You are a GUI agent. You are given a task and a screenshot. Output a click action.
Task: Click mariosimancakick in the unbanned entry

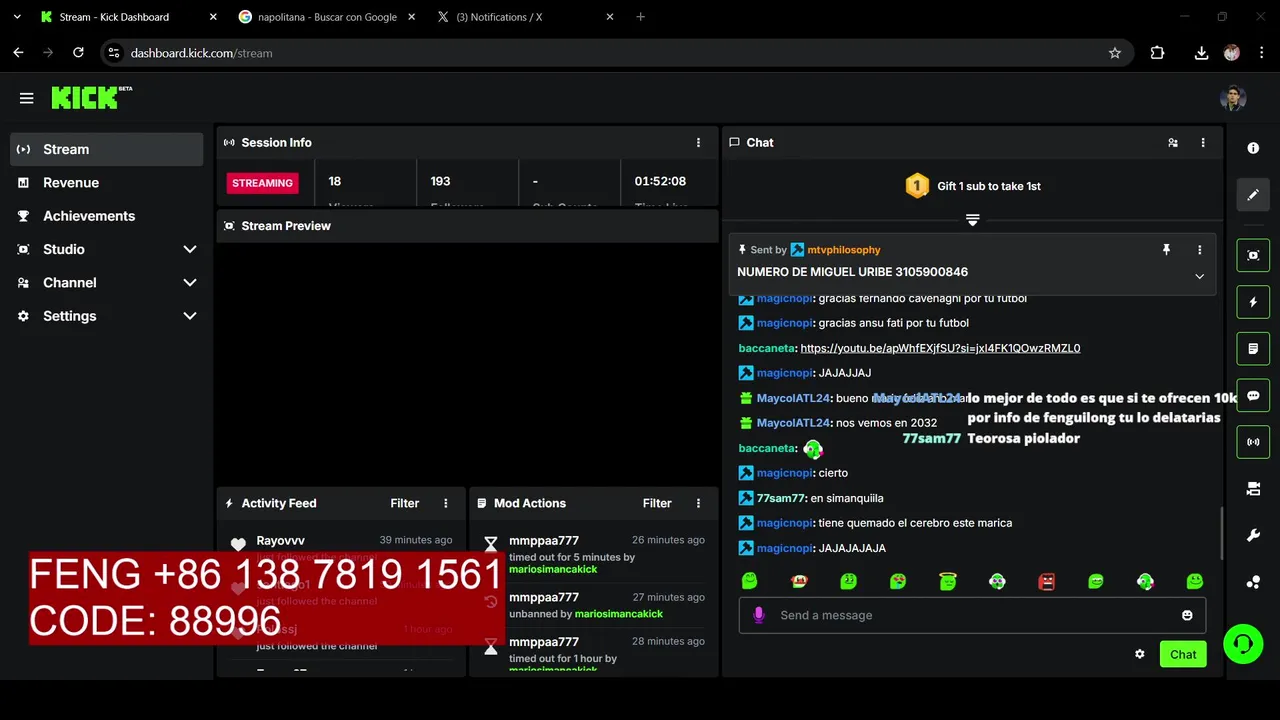click(x=618, y=614)
